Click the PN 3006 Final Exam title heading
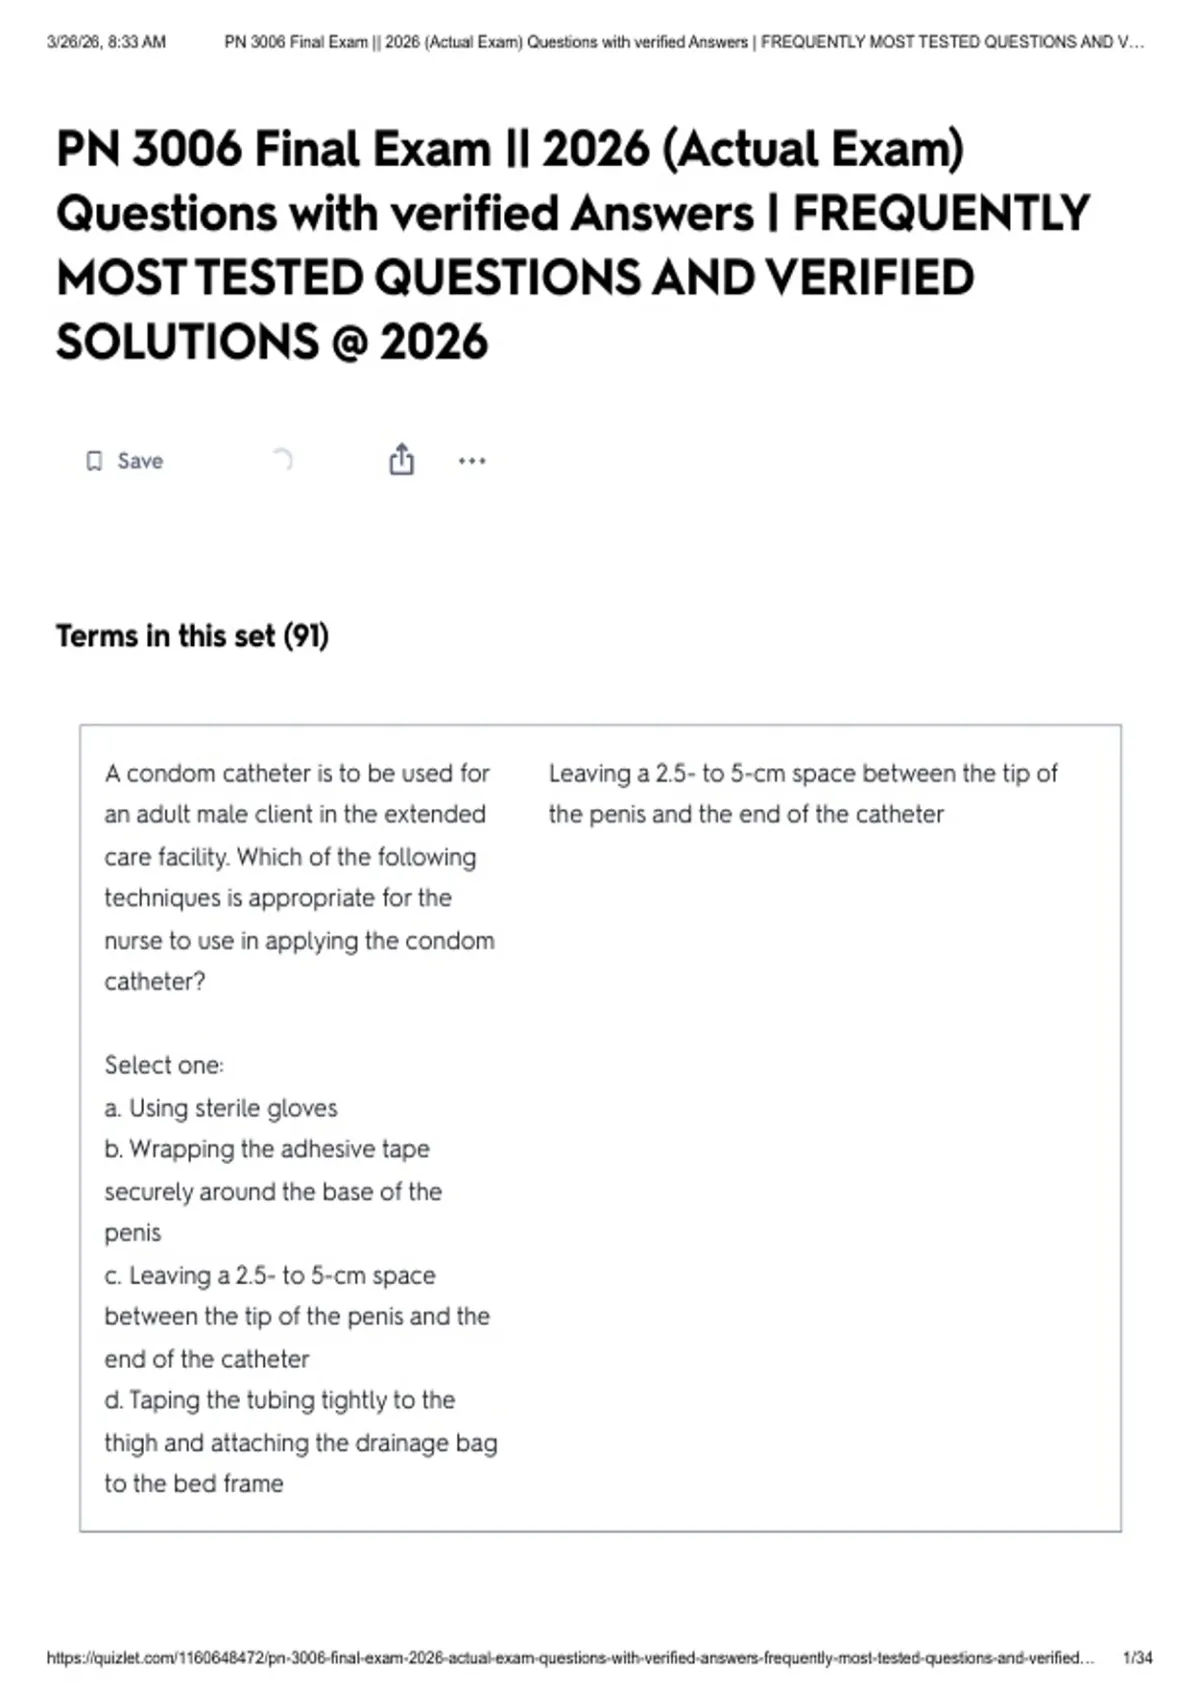Screen dimensions: 1200x1700 point(573,245)
